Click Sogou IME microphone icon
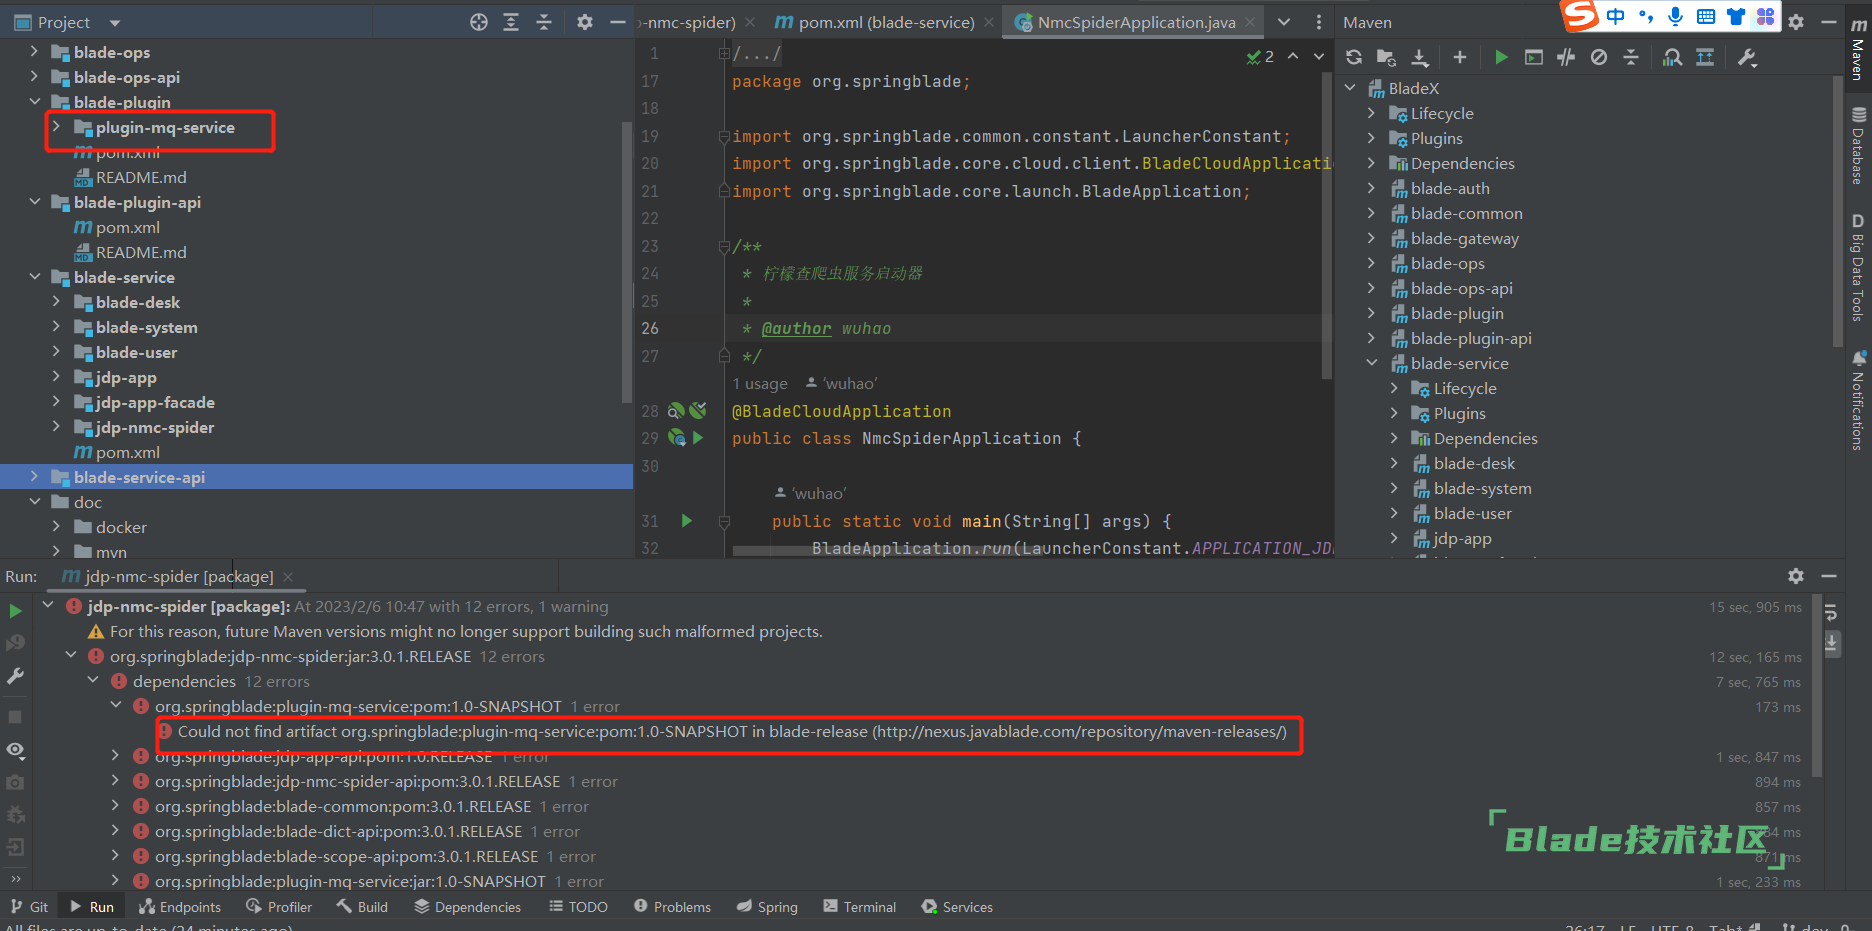The height and width of the screenshot is (931, 1872). (1675, 15)
